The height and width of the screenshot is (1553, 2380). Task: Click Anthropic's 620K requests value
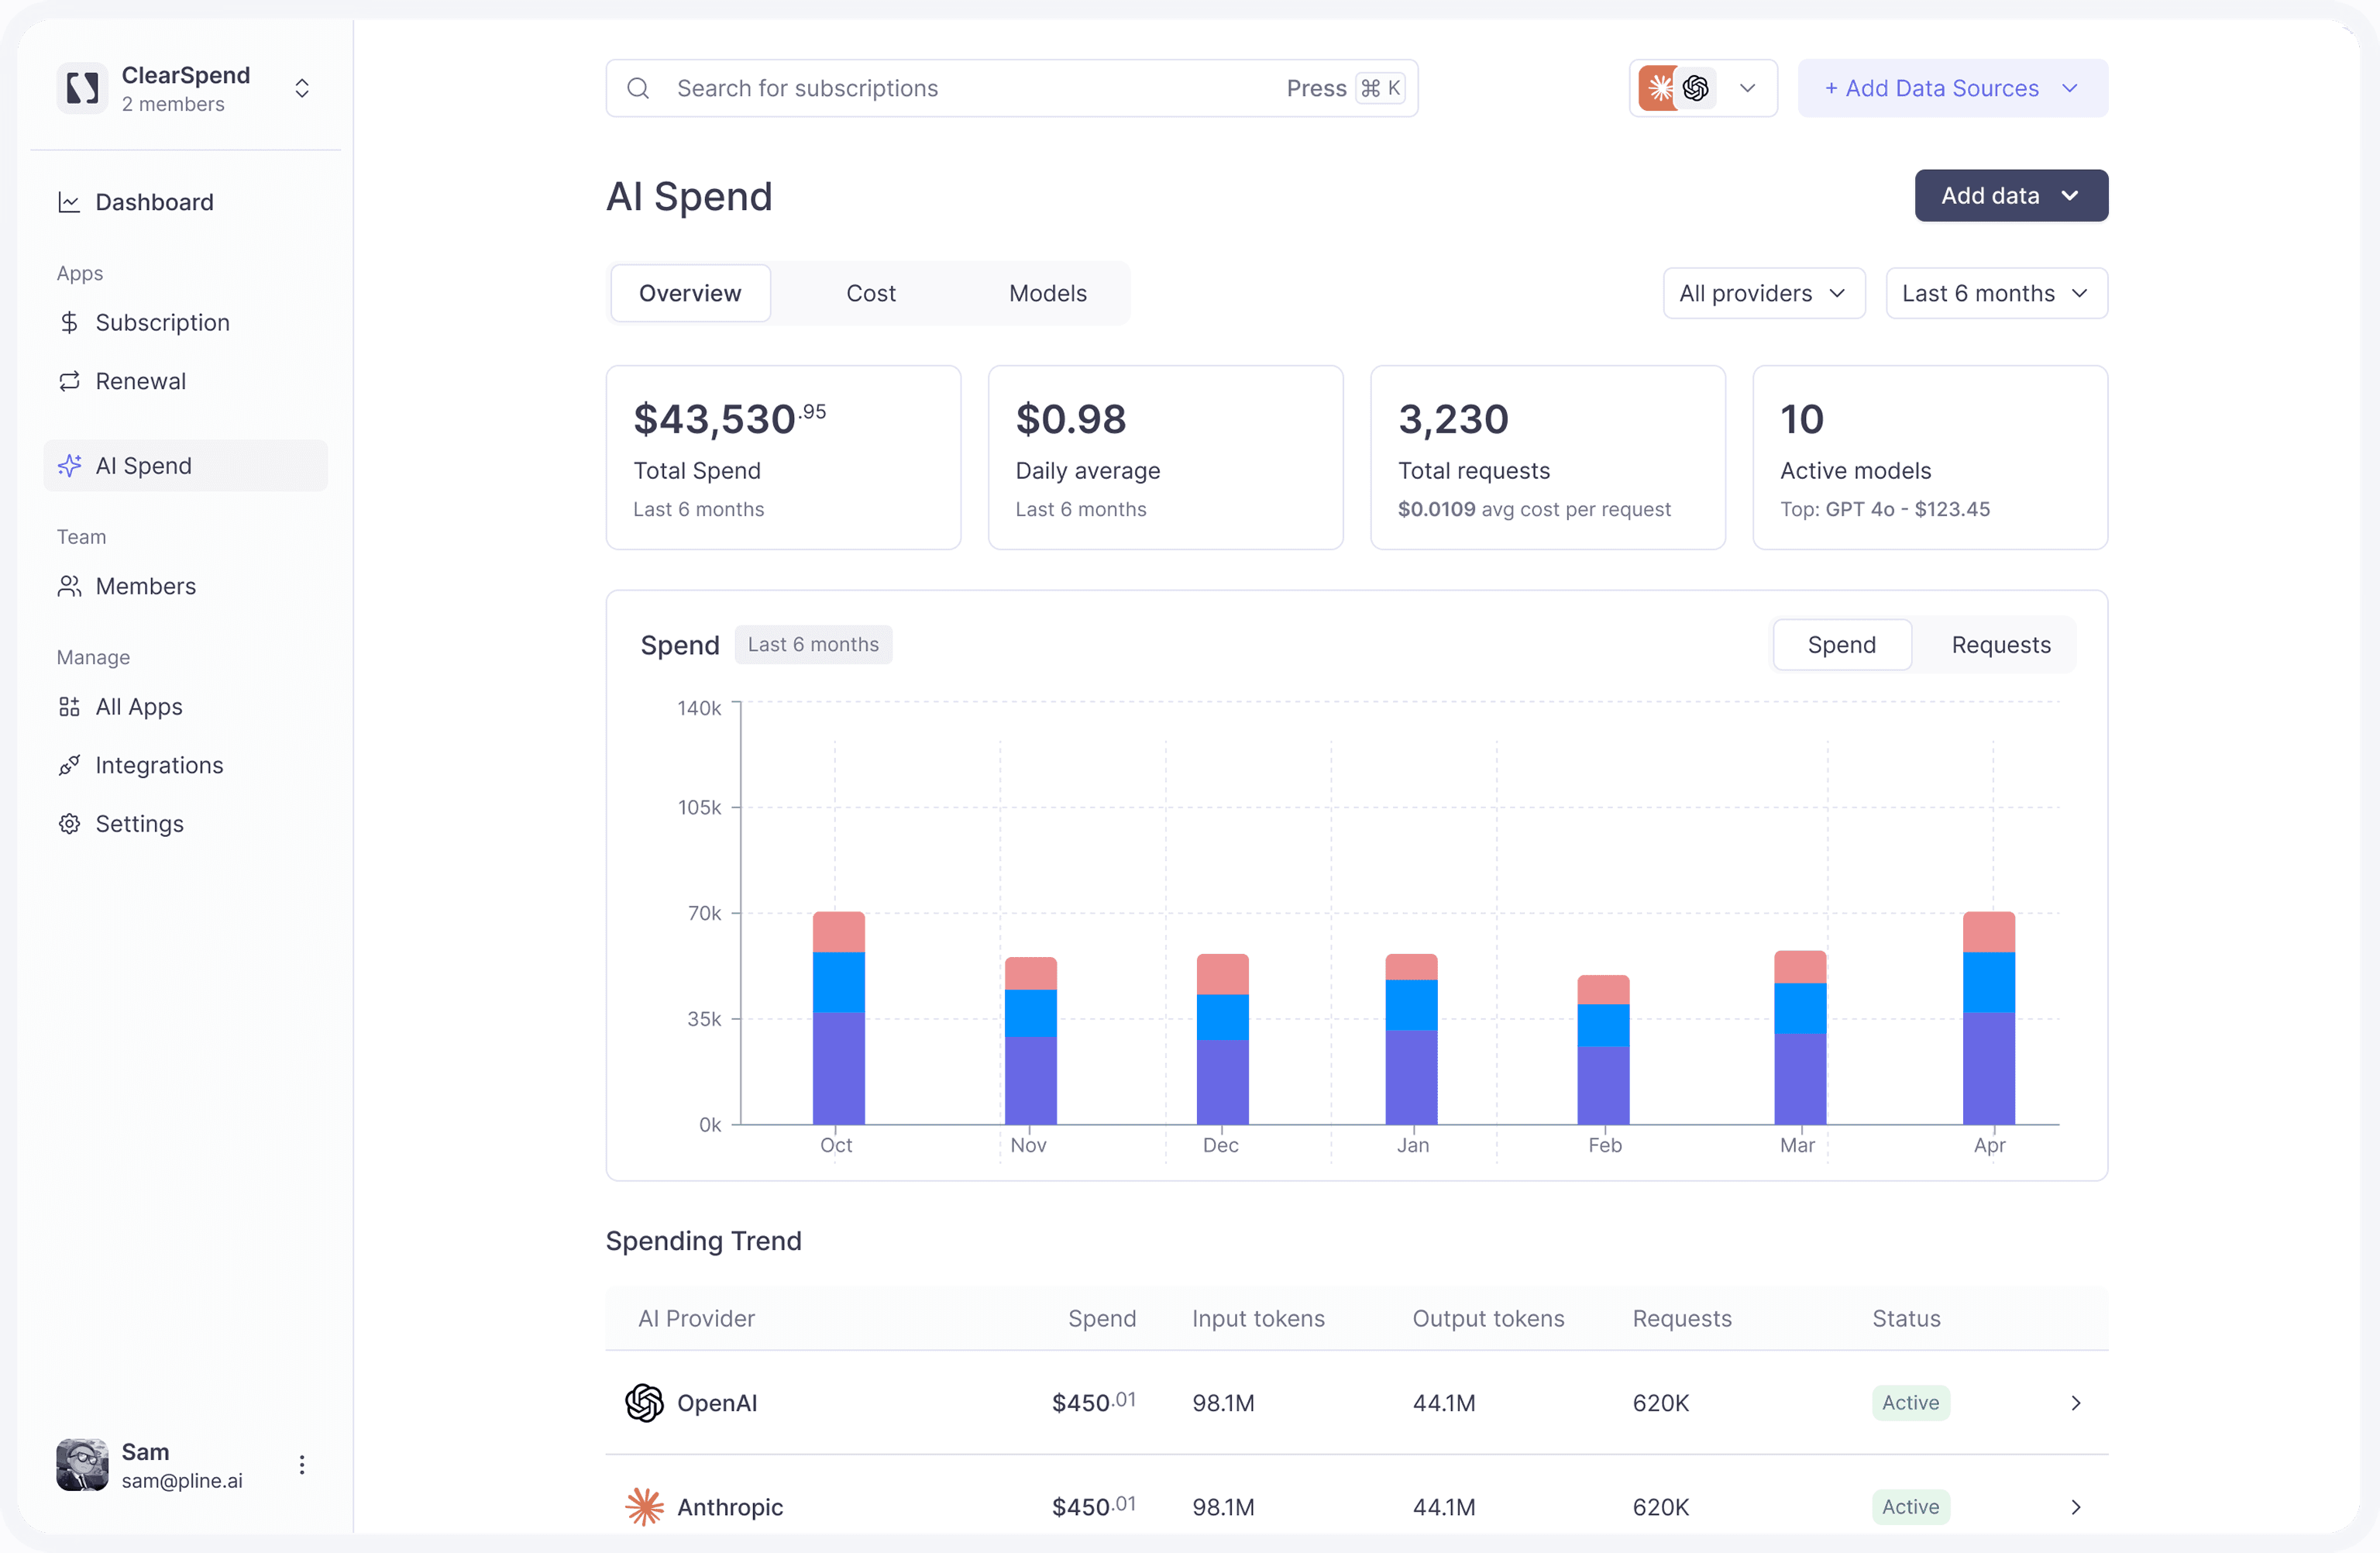(1660, 1506)
